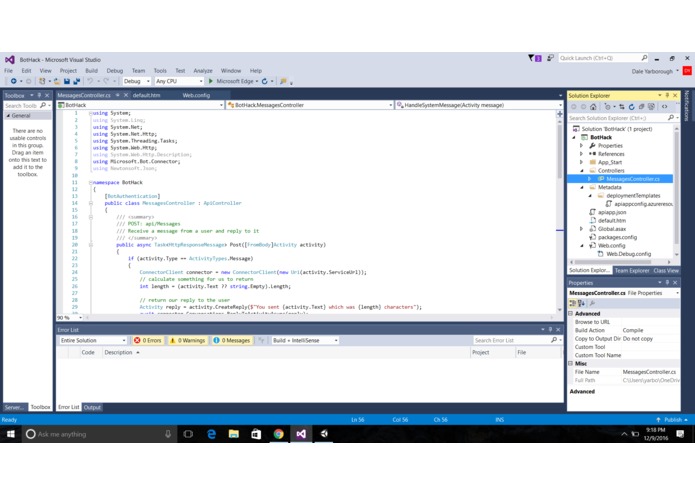
Task: Pin the Error List panel
Action: coord(551,330)
